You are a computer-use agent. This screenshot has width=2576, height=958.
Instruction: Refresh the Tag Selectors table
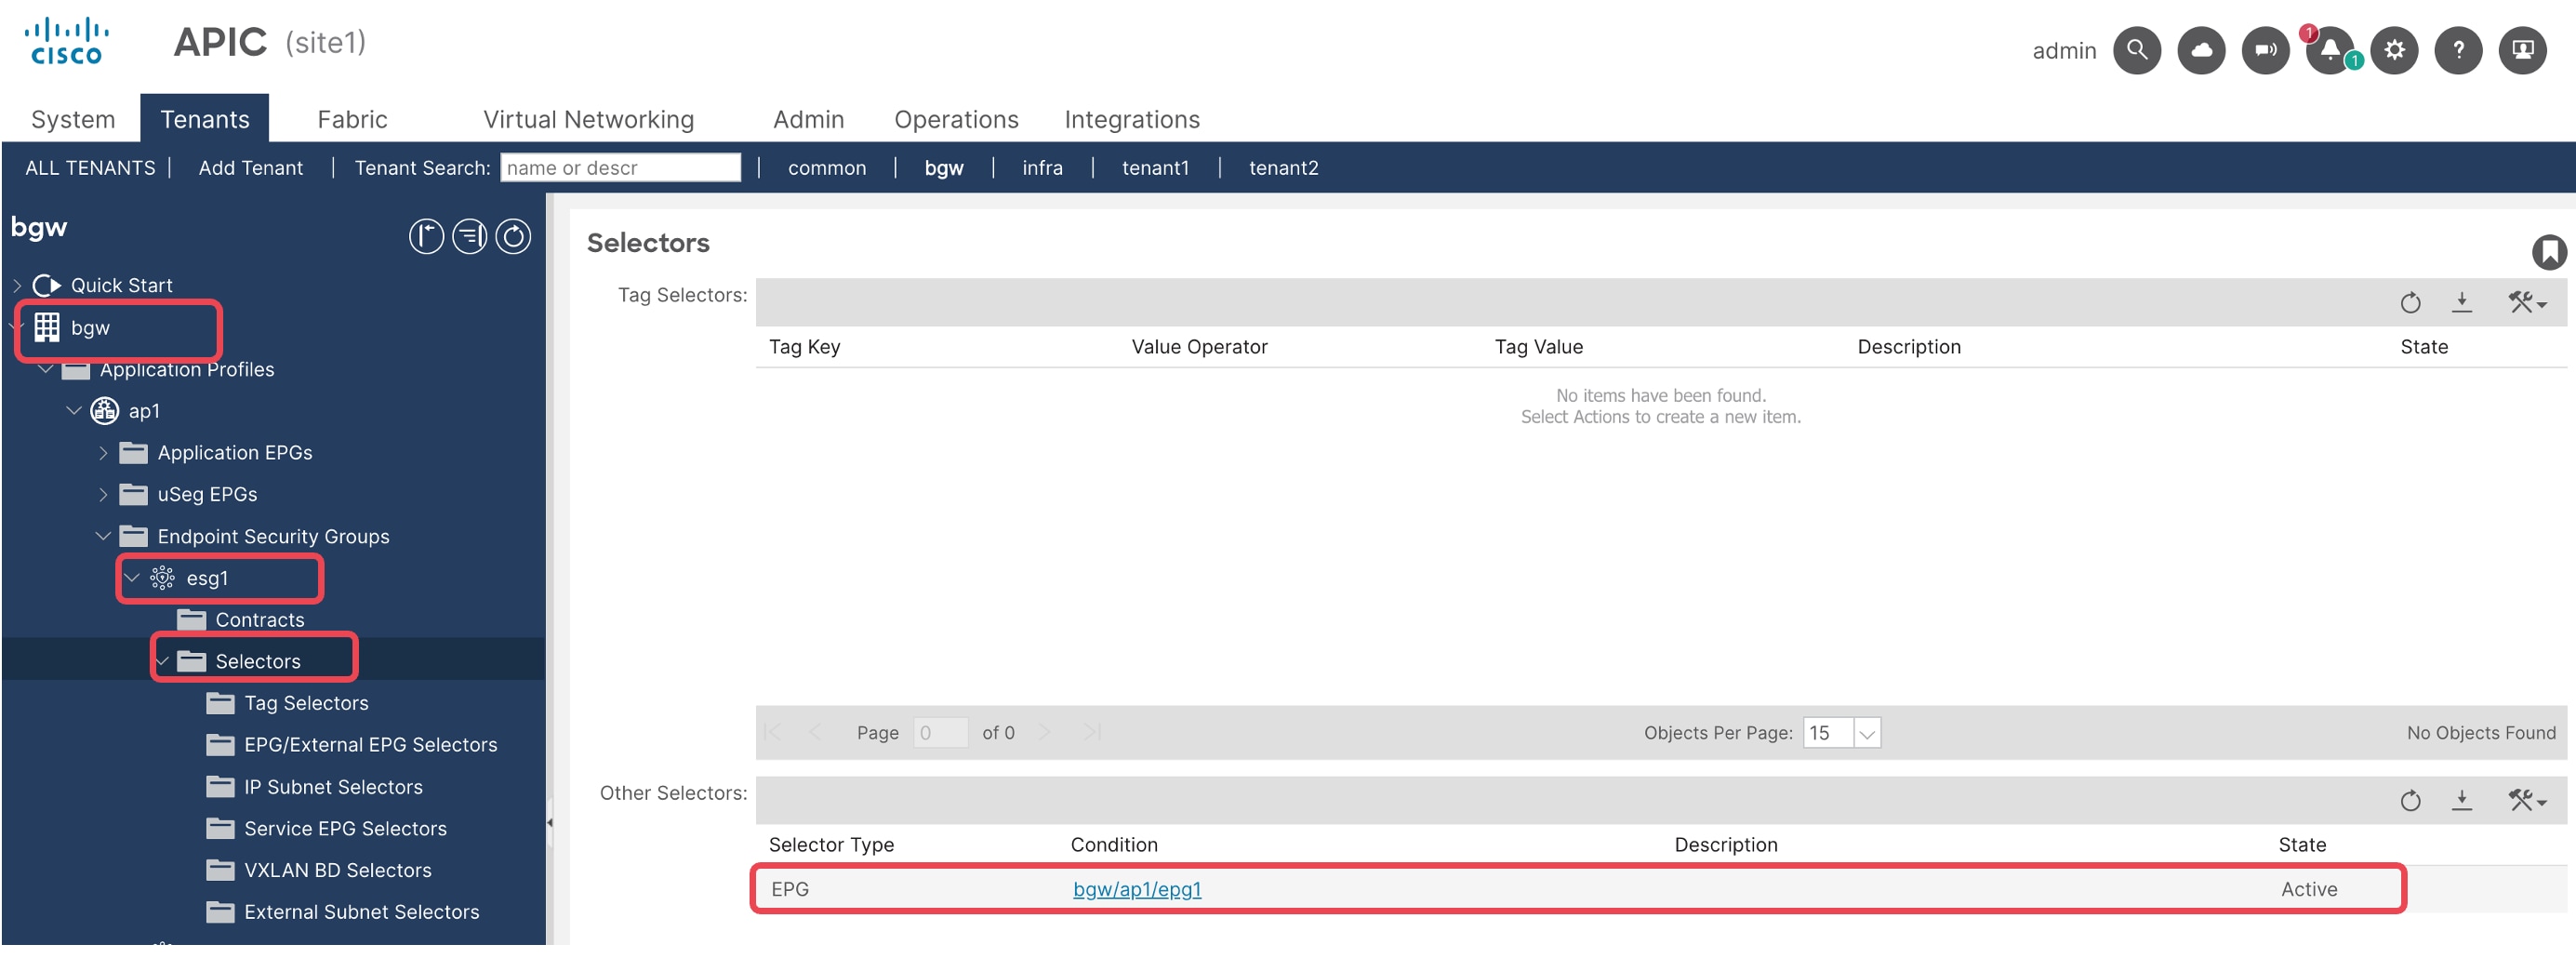click(2410, 303)
